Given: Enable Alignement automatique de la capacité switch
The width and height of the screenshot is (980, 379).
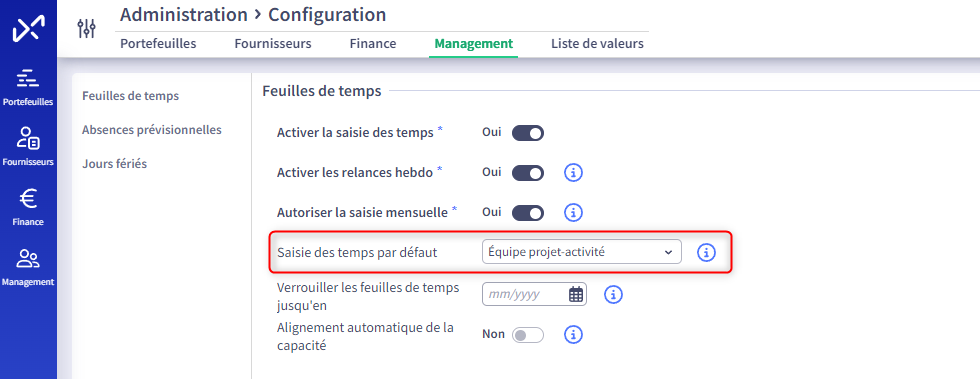Looking at the screenshot, I should tap(528, 335).
